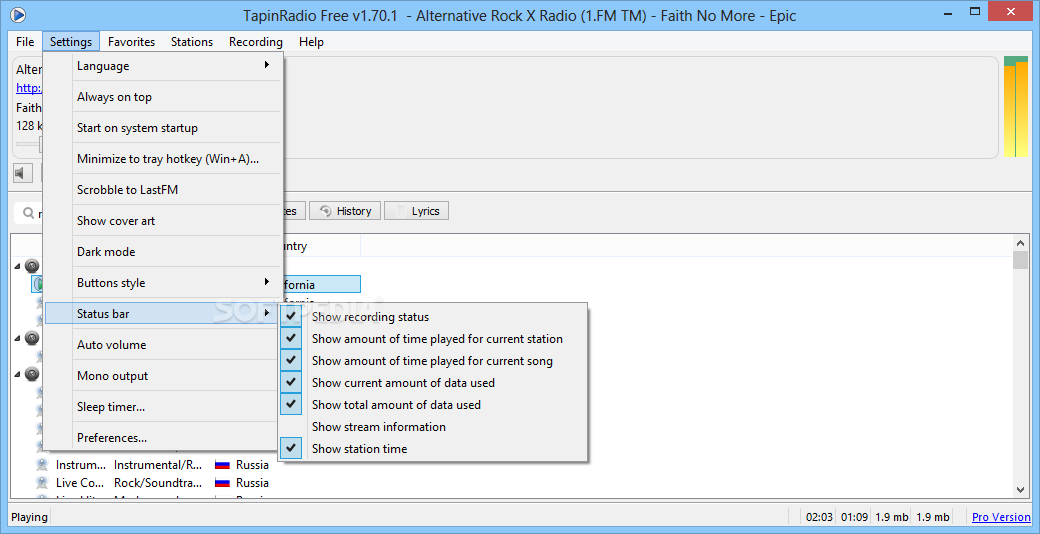Uncheck time played for current station
Viewport: 1040px width, 534px height.
[x=433, y=339]
